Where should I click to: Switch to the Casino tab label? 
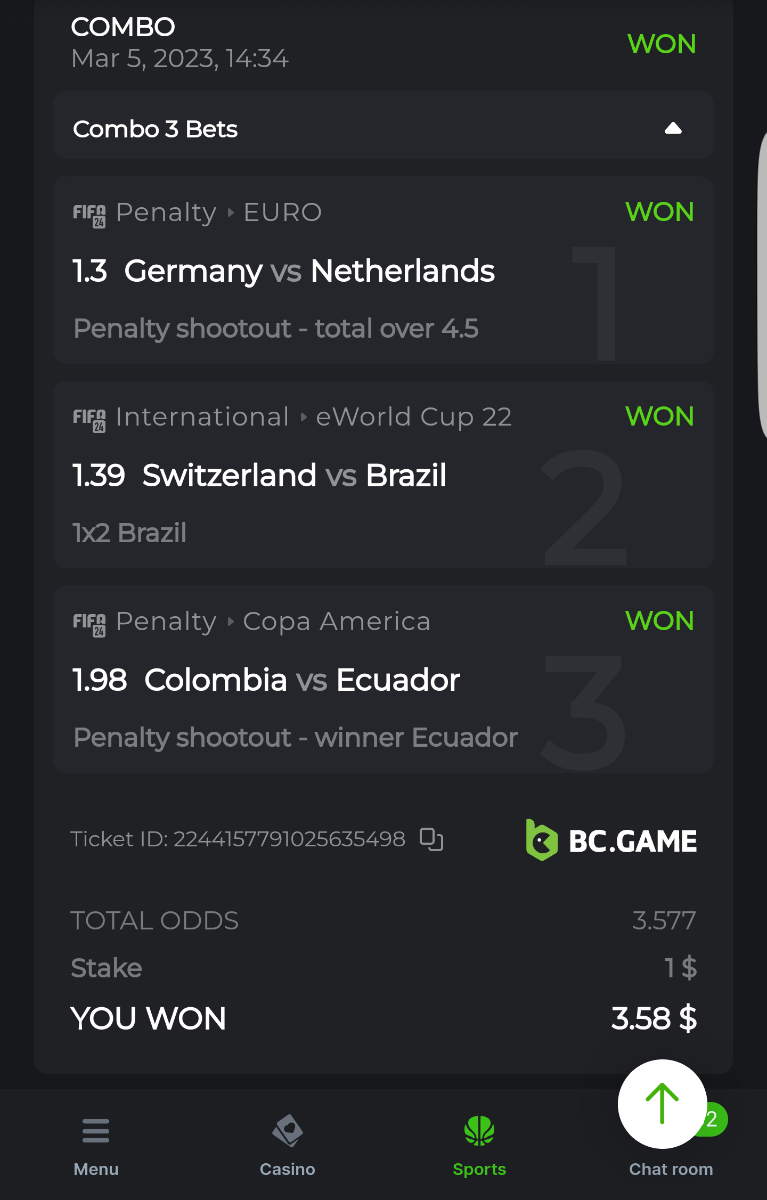(x=287, y=1169)
